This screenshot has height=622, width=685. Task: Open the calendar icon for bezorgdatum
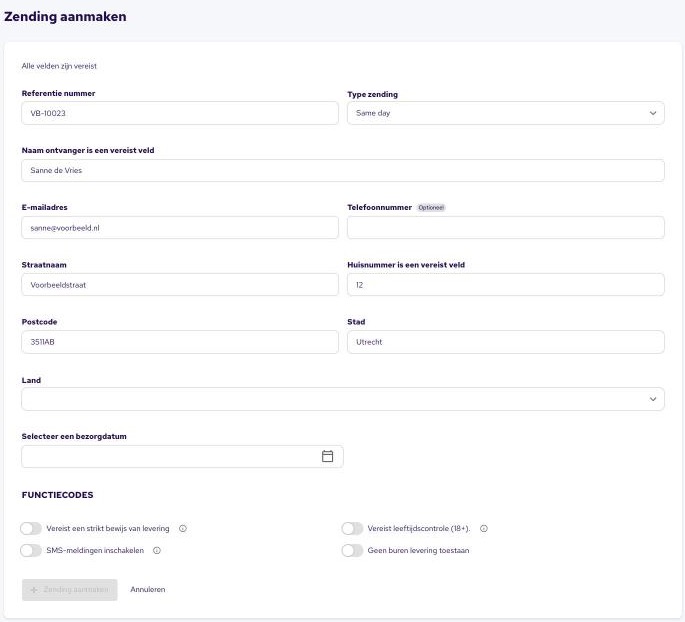tap(327, 456)
